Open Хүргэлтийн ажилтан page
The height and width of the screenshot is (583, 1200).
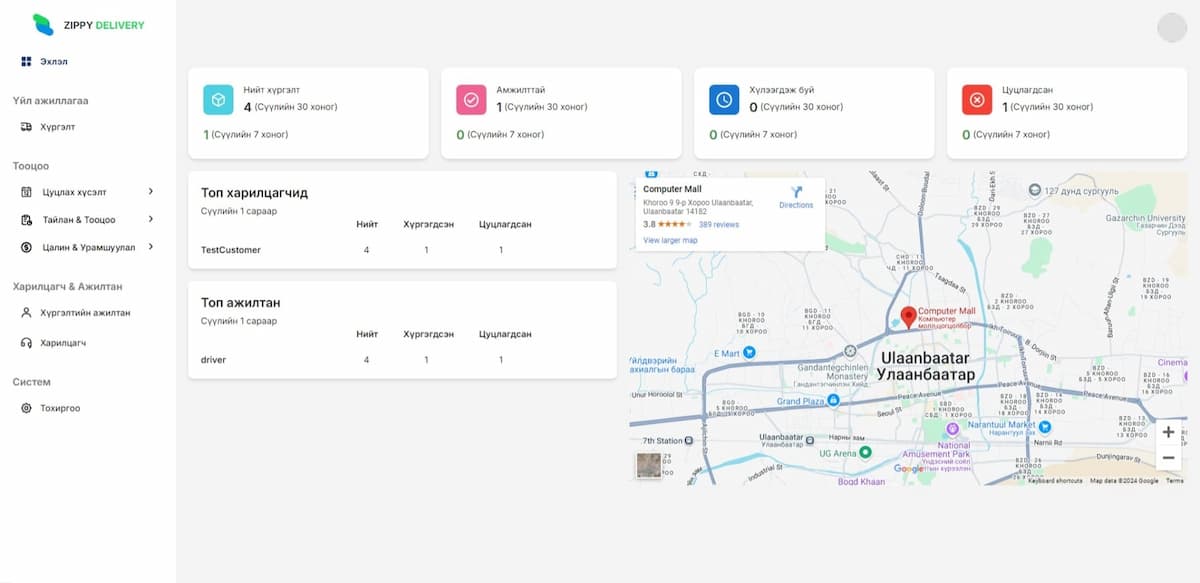(84, 313)
